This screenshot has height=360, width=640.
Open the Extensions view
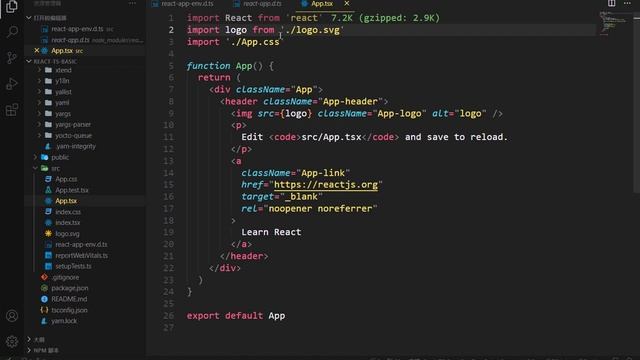coord(12,109)
